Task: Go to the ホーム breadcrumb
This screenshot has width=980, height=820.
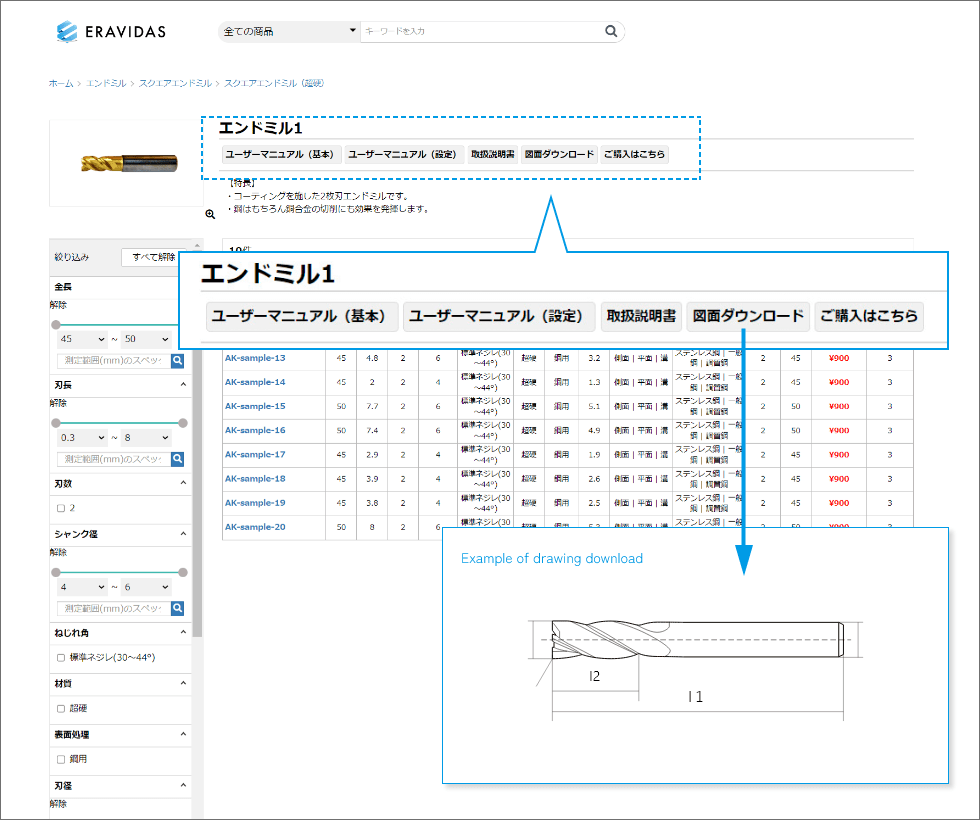Action: (61, 83)
